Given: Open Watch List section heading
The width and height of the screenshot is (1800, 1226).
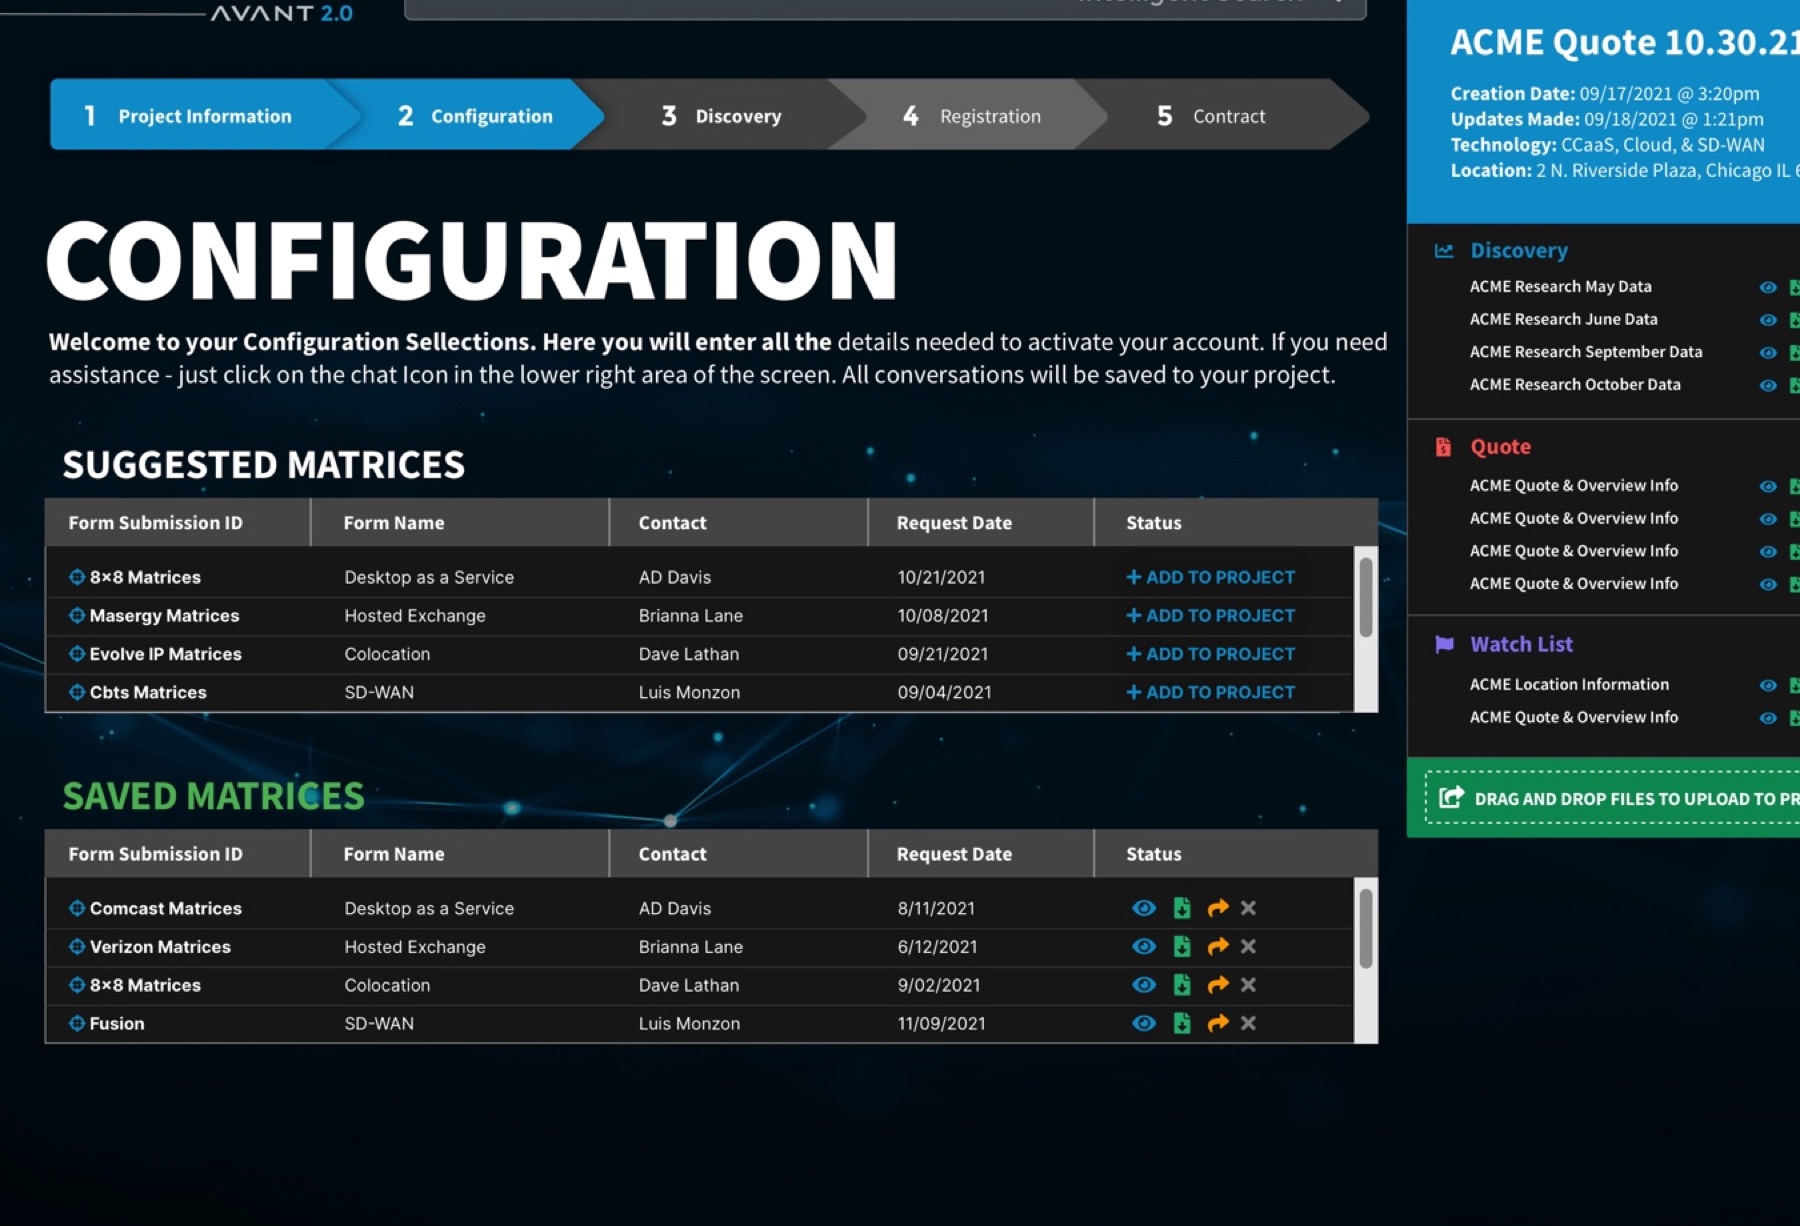Looking at the screenshot, I should [1521, 644].
